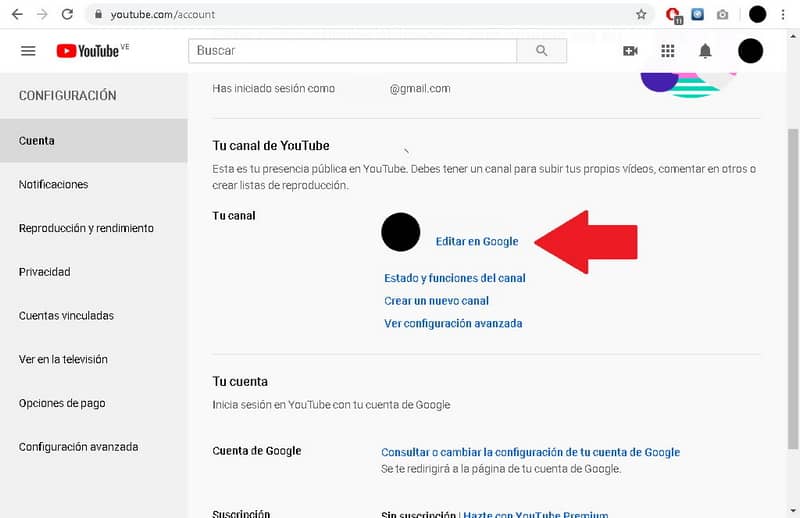This screenshot has width=800, height=518.
Task: Open the create video camera icon
Action: point(630,51)
